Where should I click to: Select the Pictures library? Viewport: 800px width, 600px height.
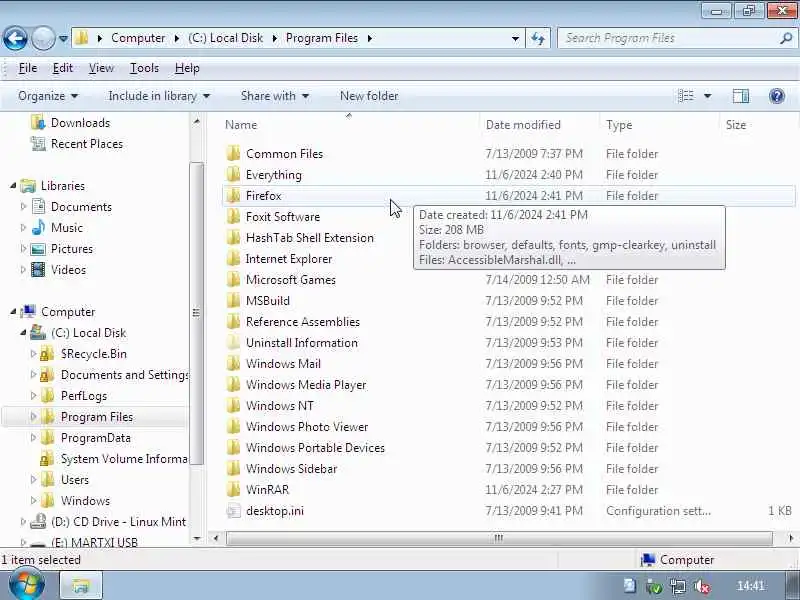[72, 249]
